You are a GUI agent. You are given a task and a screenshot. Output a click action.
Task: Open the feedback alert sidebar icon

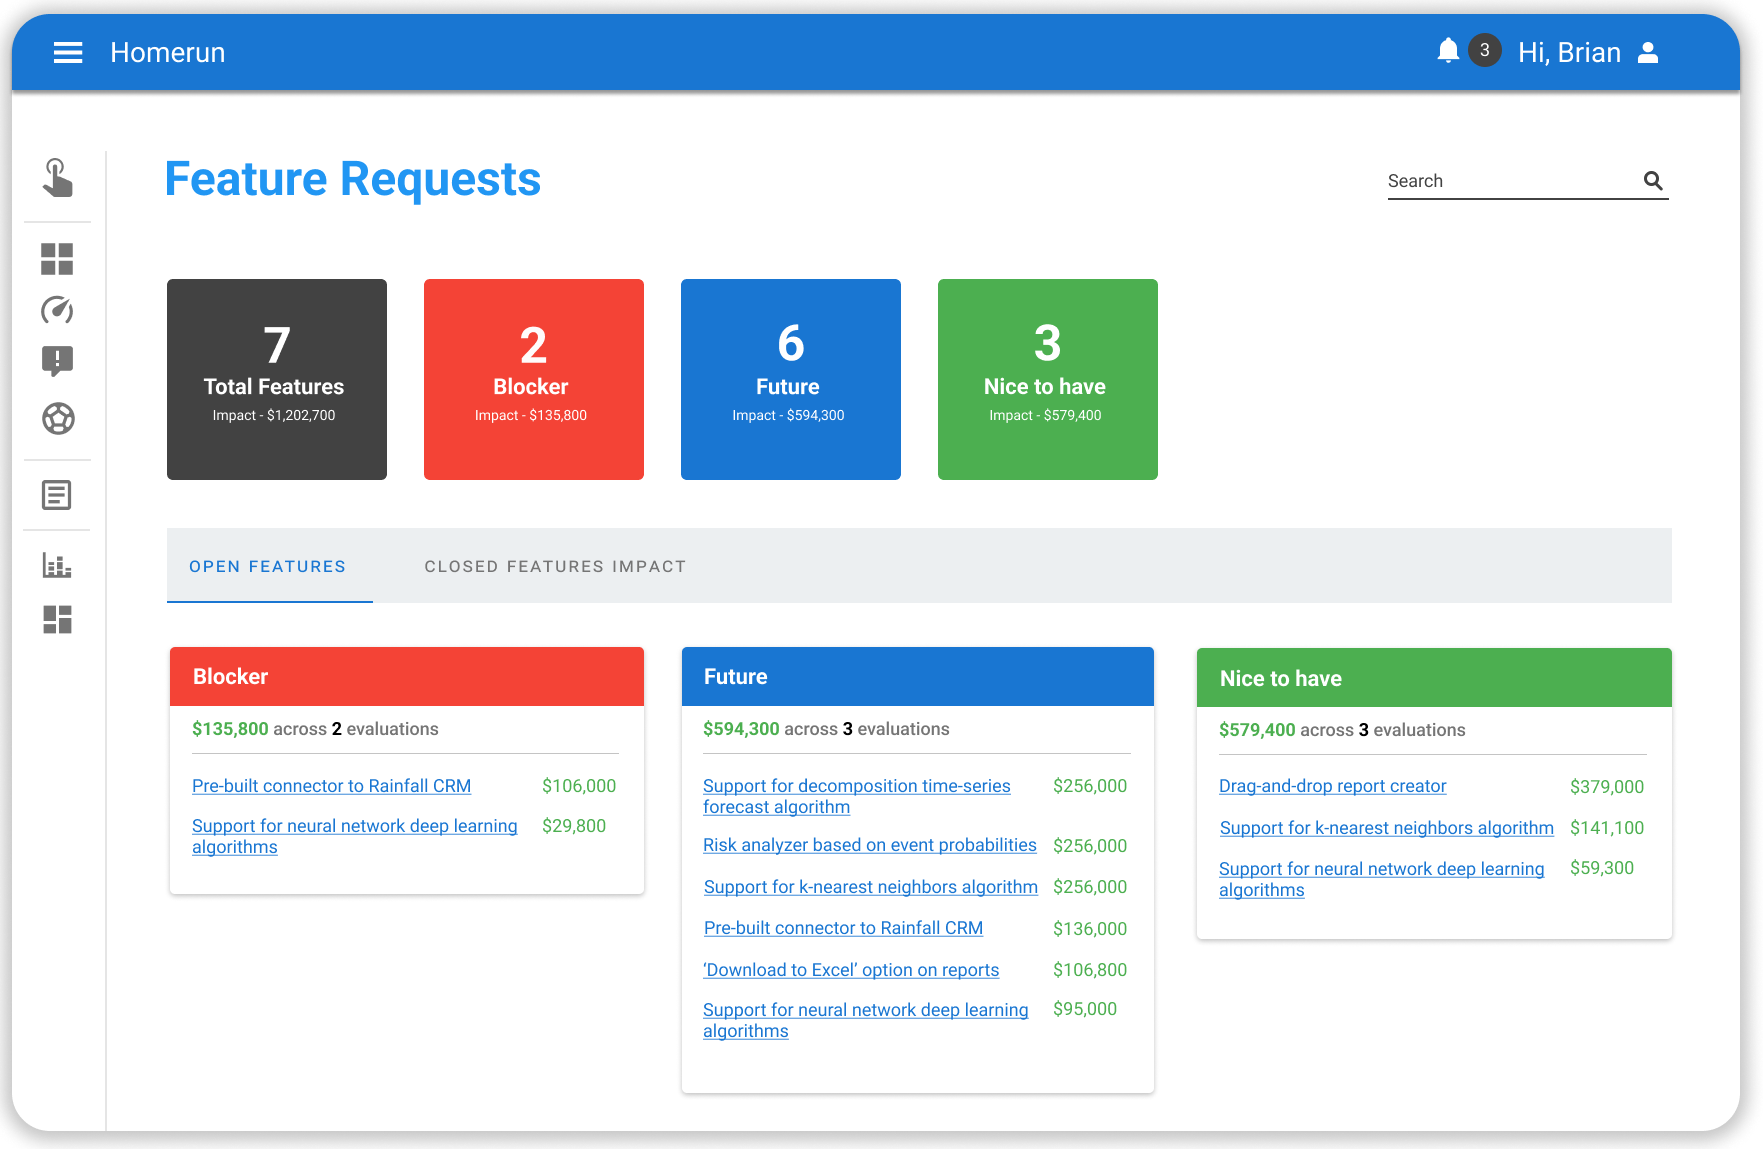point(57,362)
